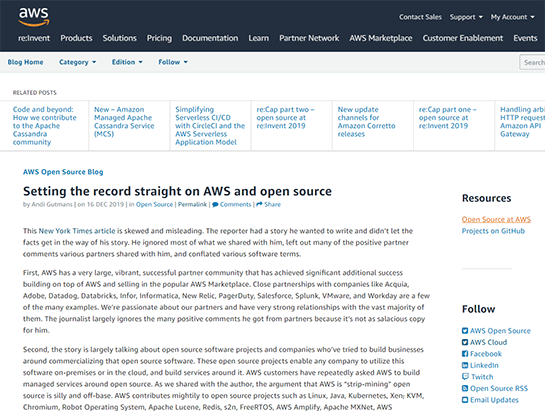Open the Comments speech bubble icon
The height and width of the screenshot is (411, 545).
click(215, 204)
